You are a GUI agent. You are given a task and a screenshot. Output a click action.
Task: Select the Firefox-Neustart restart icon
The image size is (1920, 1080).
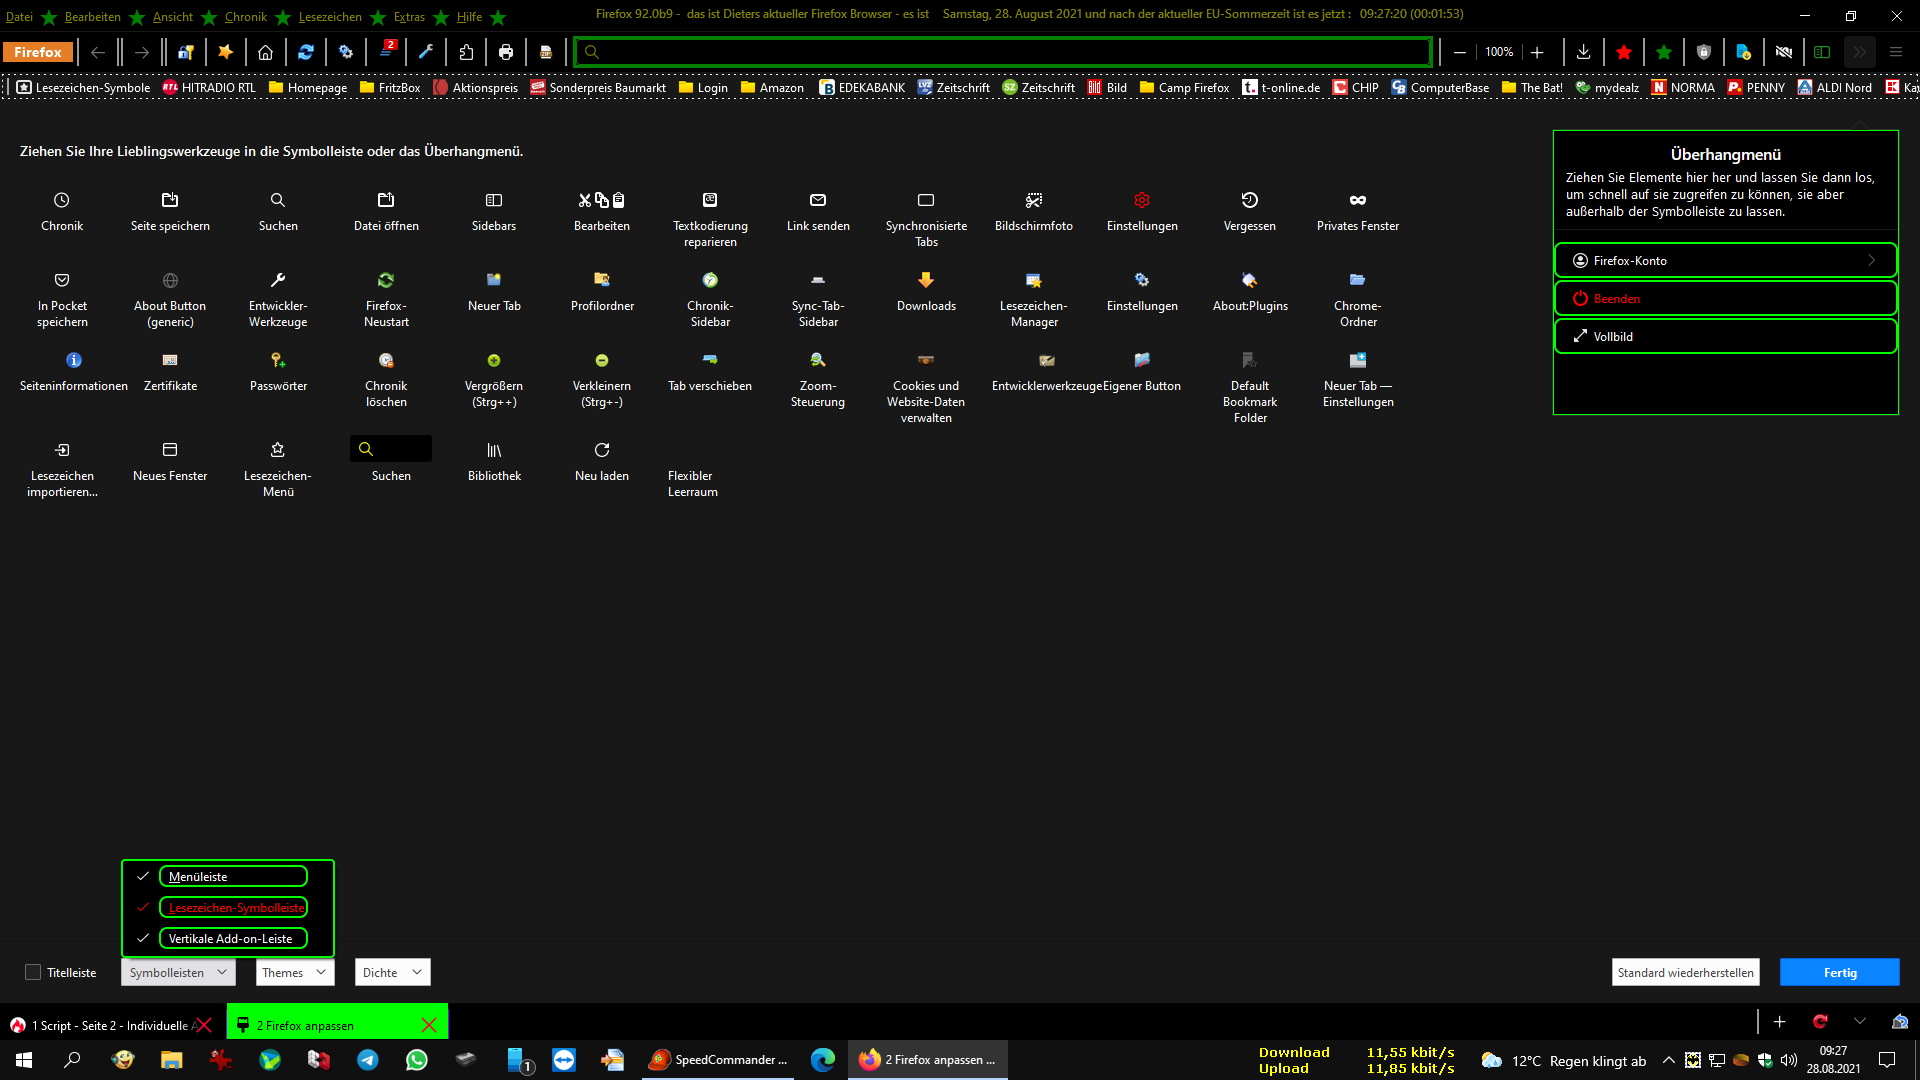click(386, 280)
